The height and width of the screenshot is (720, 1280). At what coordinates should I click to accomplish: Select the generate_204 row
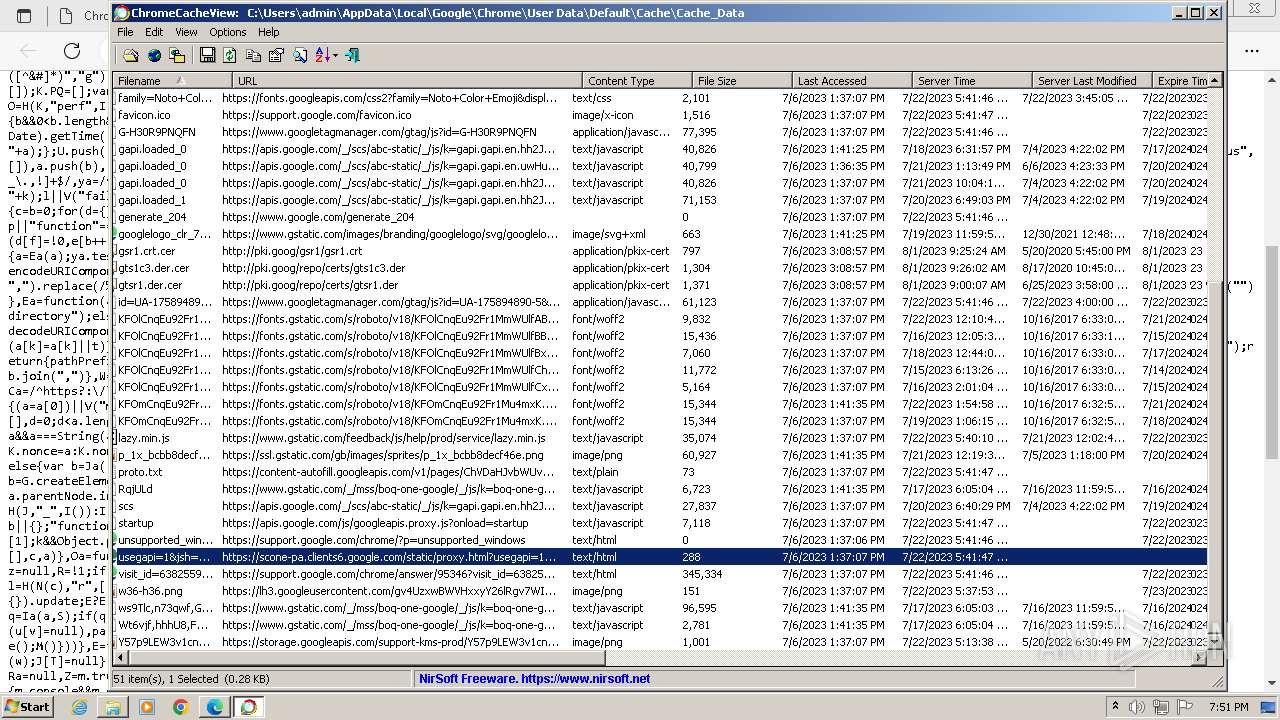[660, 217]
